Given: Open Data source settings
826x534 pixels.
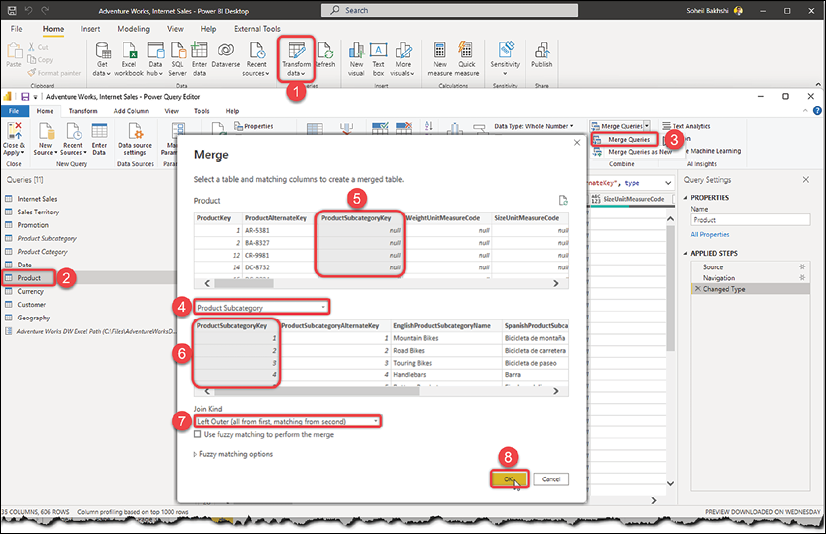Looking at the screenshot, I should click(135, 139).
